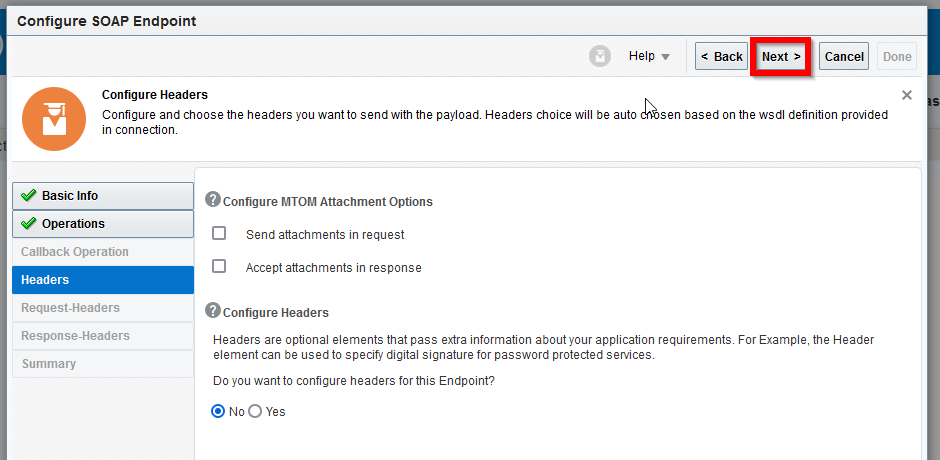The height and width of the screenshot is (460, 940).
Task: Click the Back button
Action: [x=722, y=56]
